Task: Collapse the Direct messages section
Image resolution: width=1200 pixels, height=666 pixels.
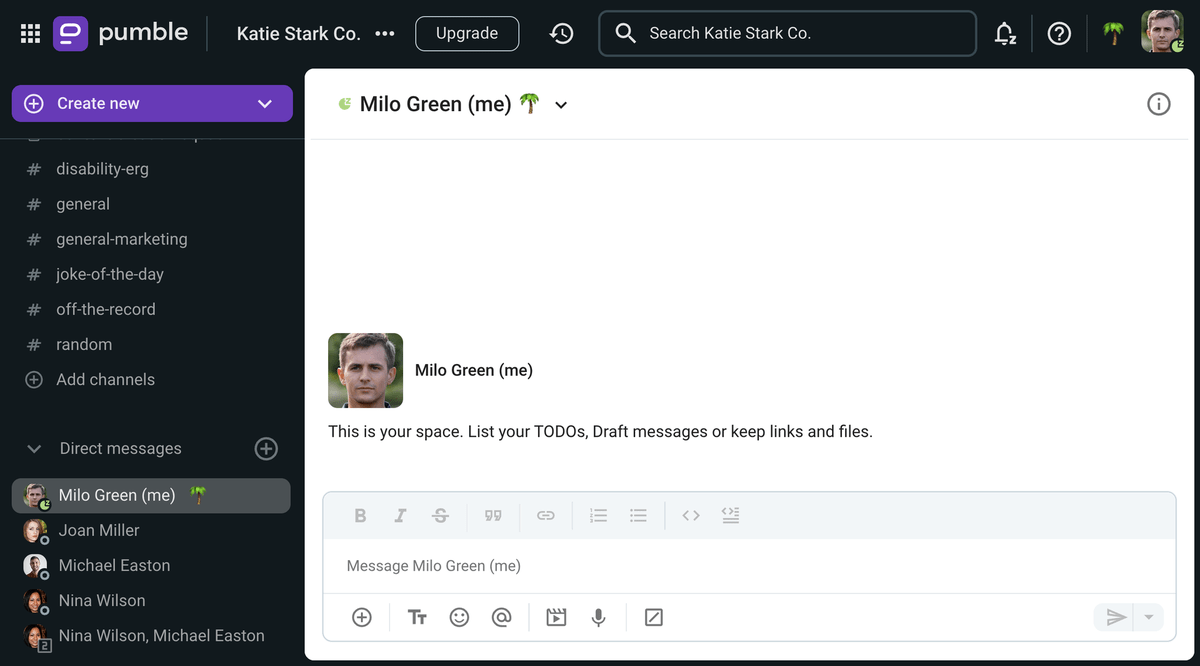Action: (x=34, y=449)
